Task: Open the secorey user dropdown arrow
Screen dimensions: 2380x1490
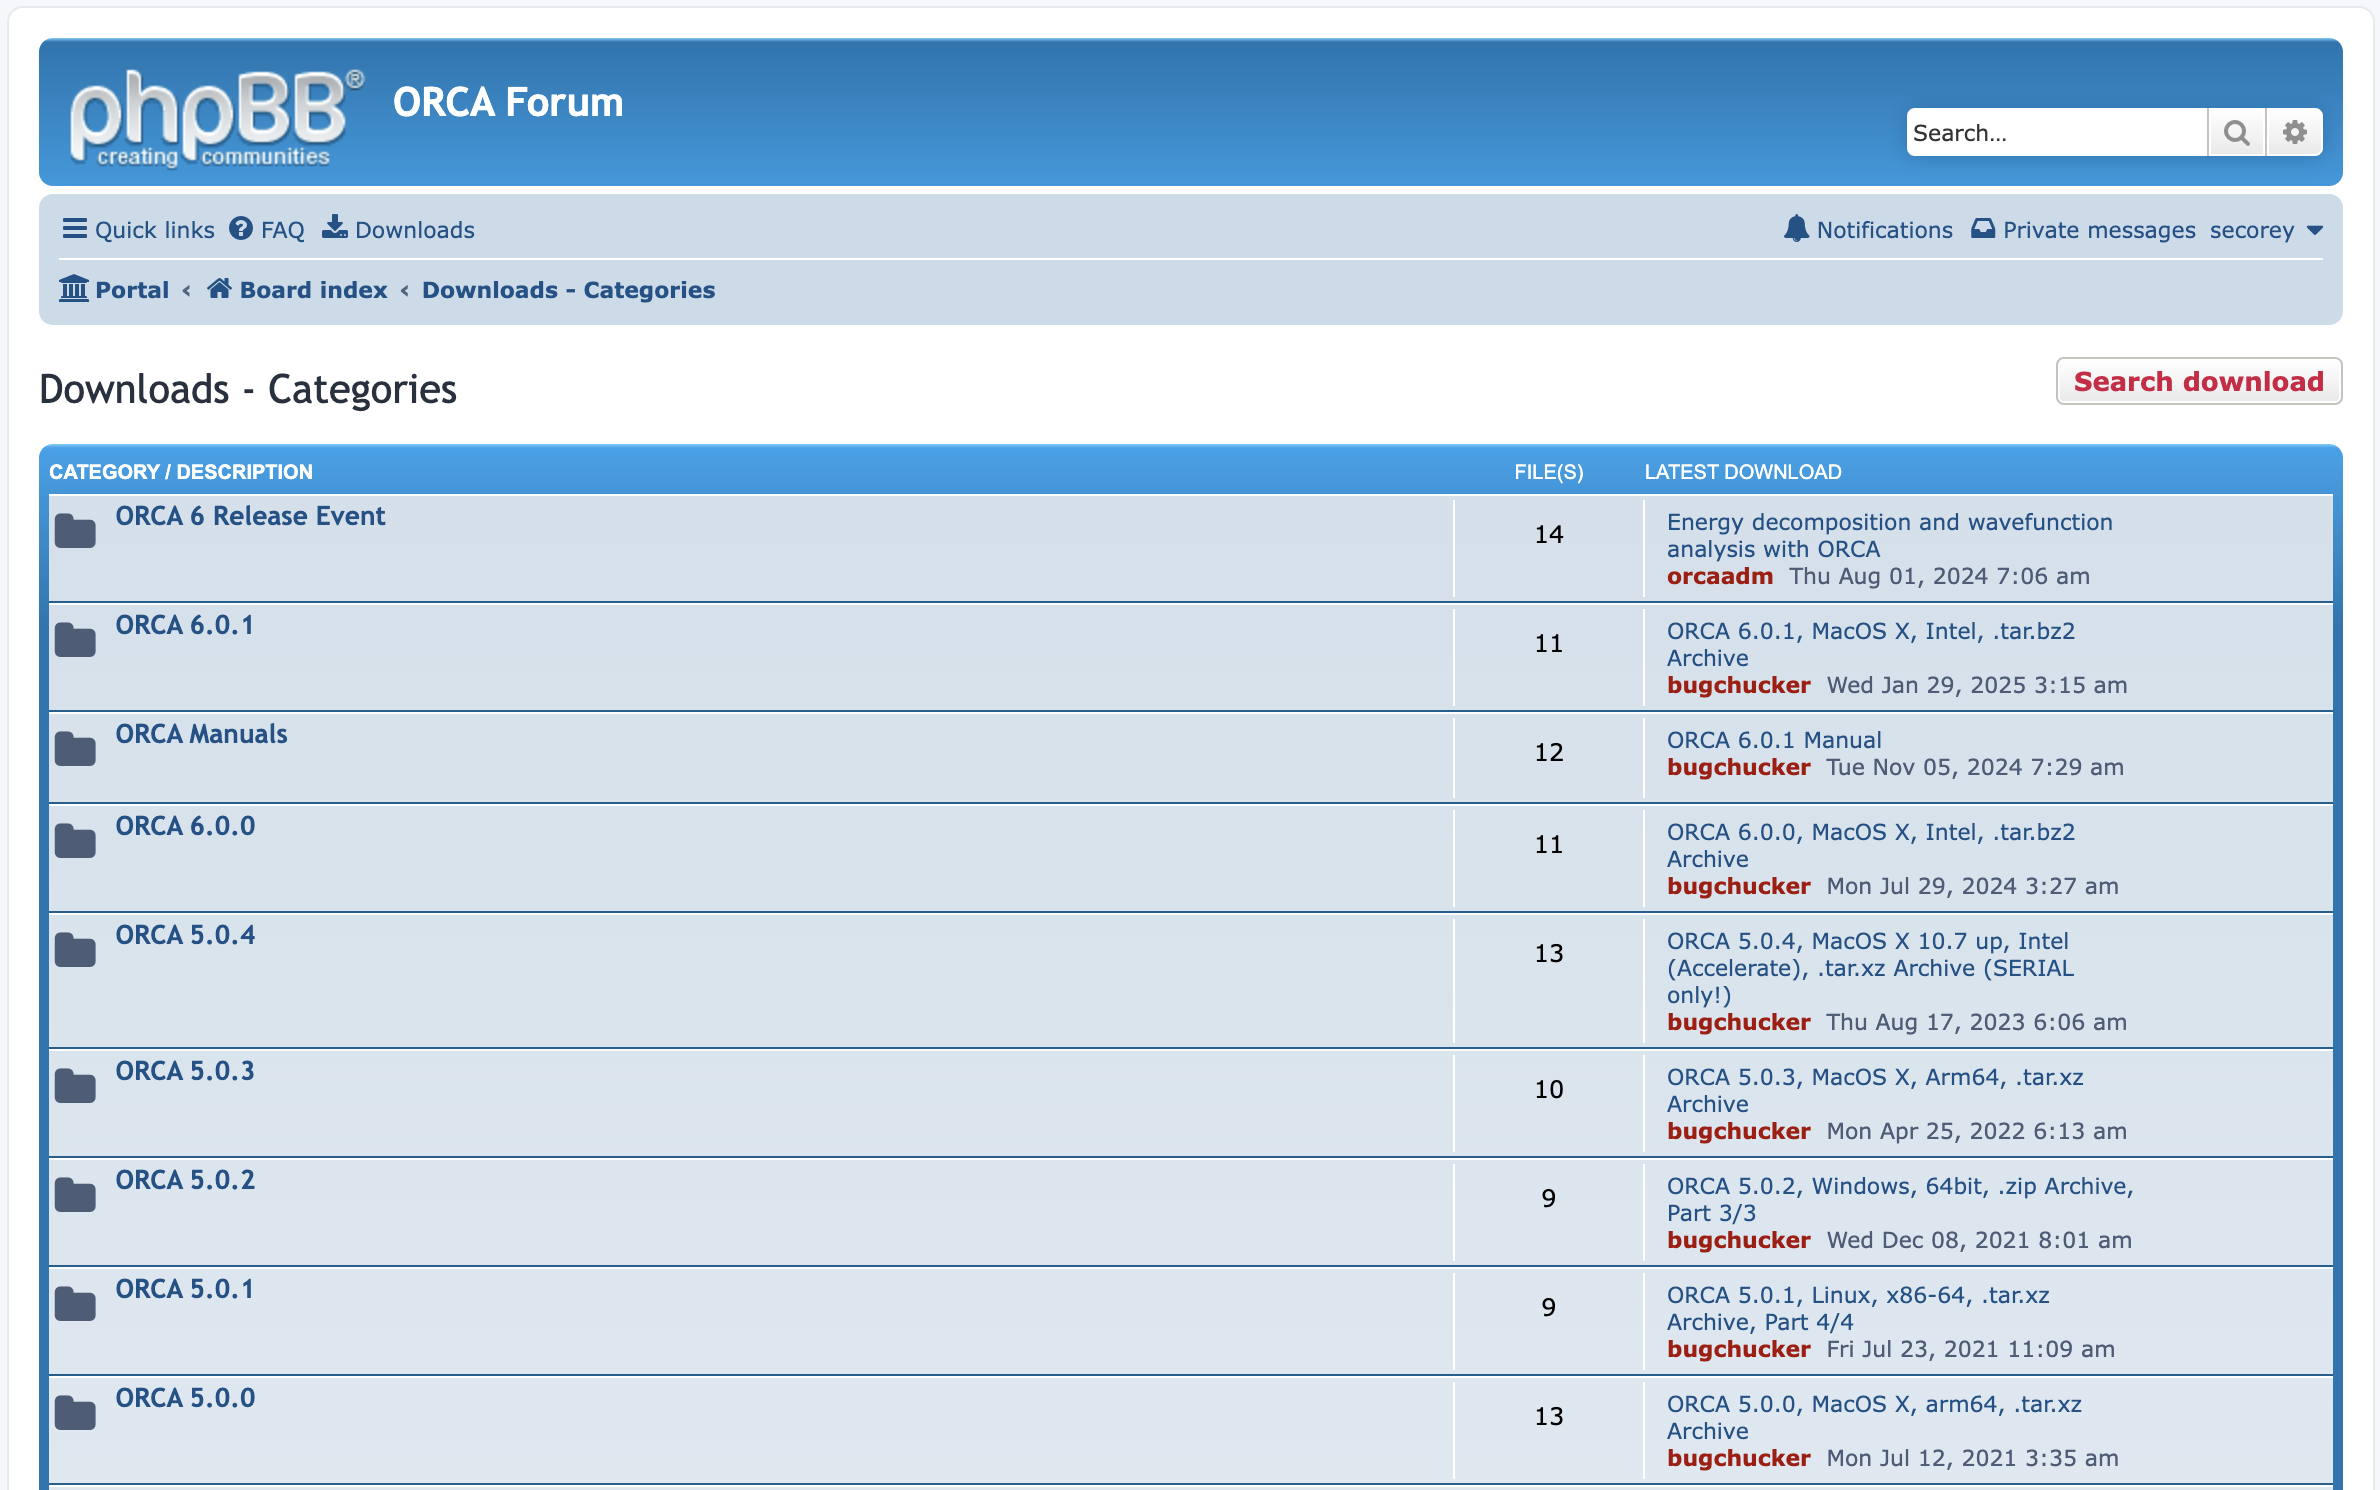Action: [x=2315, y=230]
